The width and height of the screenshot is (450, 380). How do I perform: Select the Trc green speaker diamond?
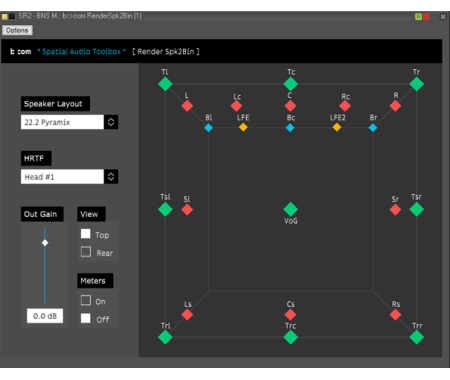290,337
